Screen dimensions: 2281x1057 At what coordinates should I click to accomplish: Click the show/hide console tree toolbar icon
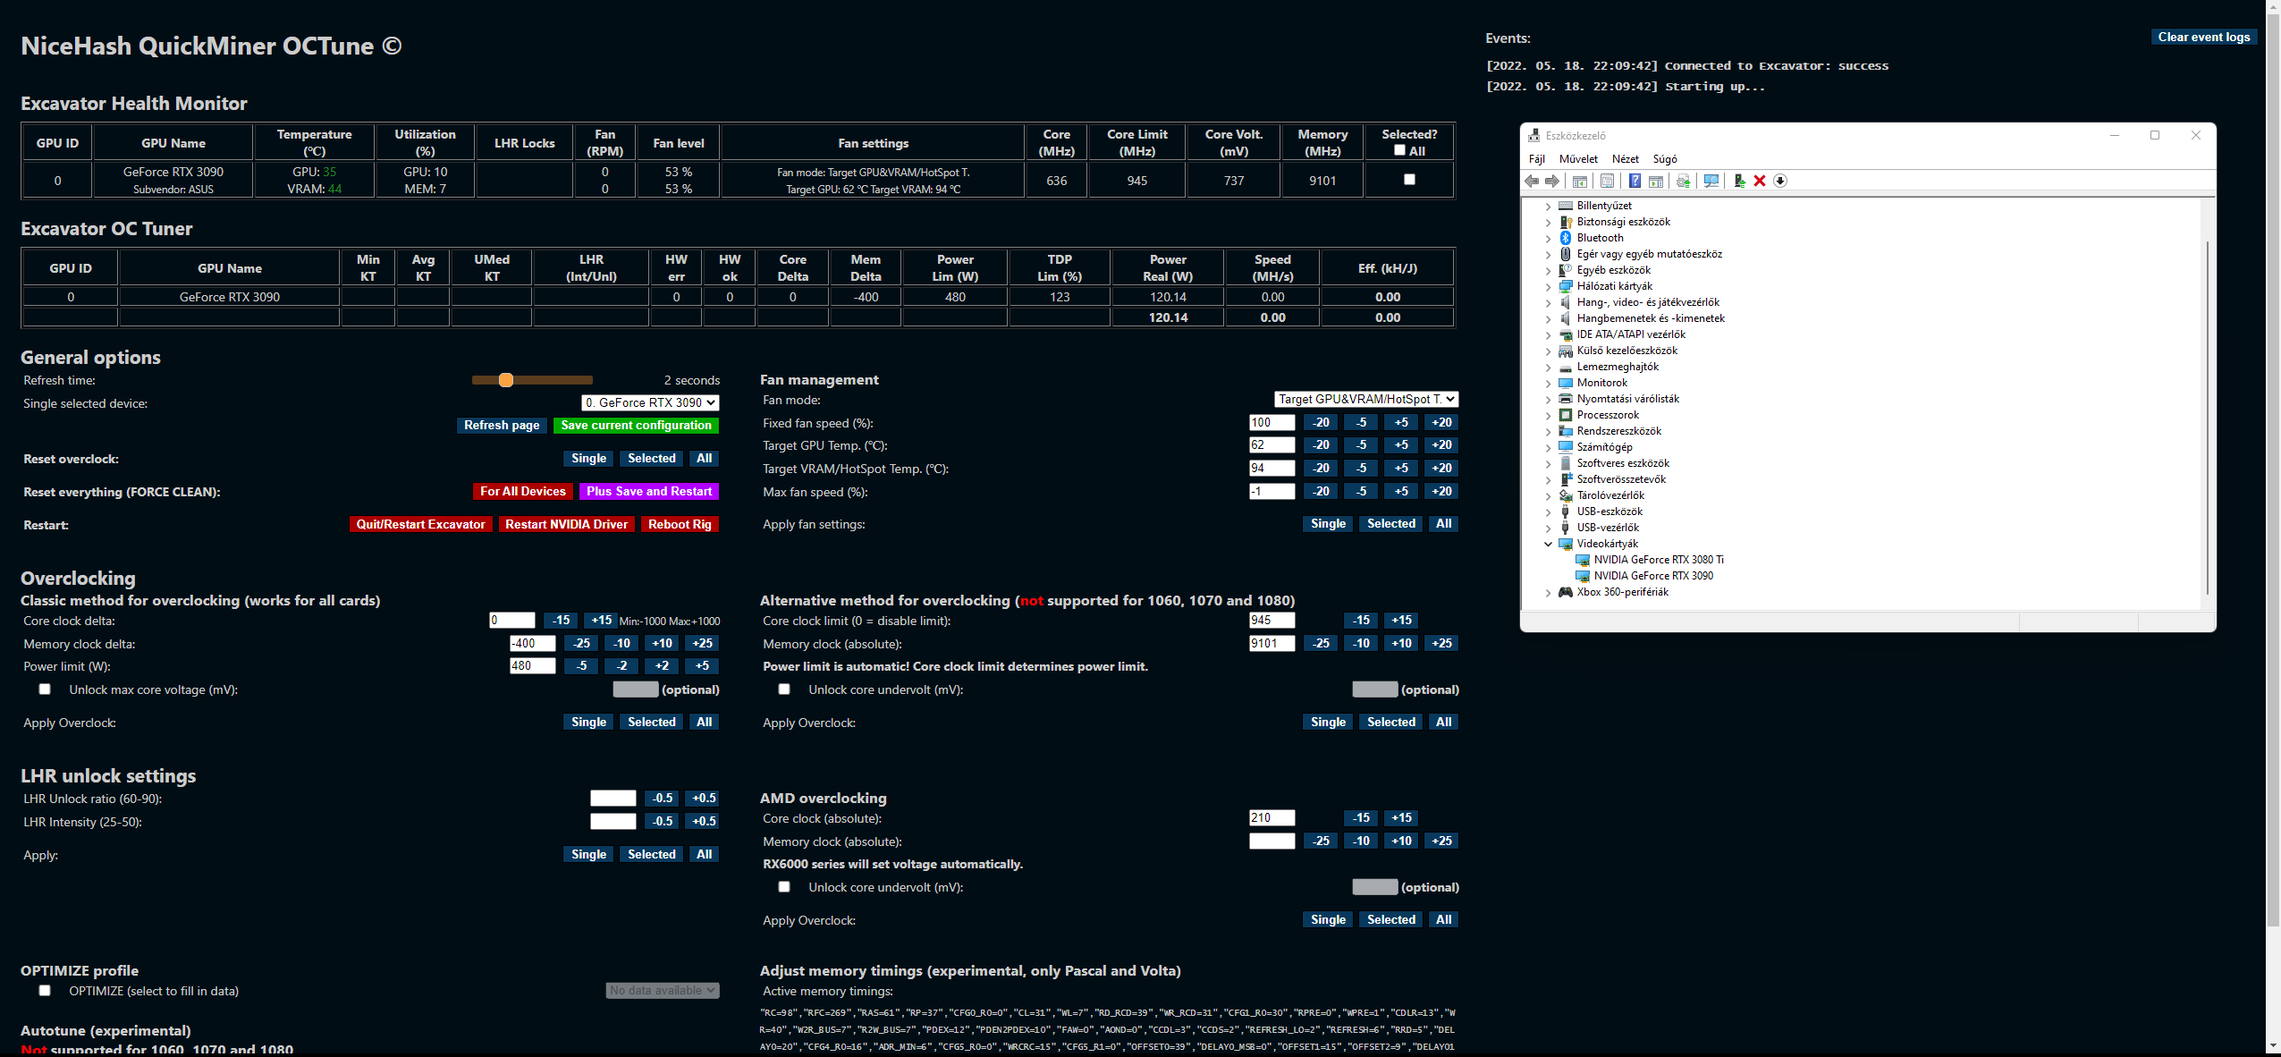[x=1580, y=181]
